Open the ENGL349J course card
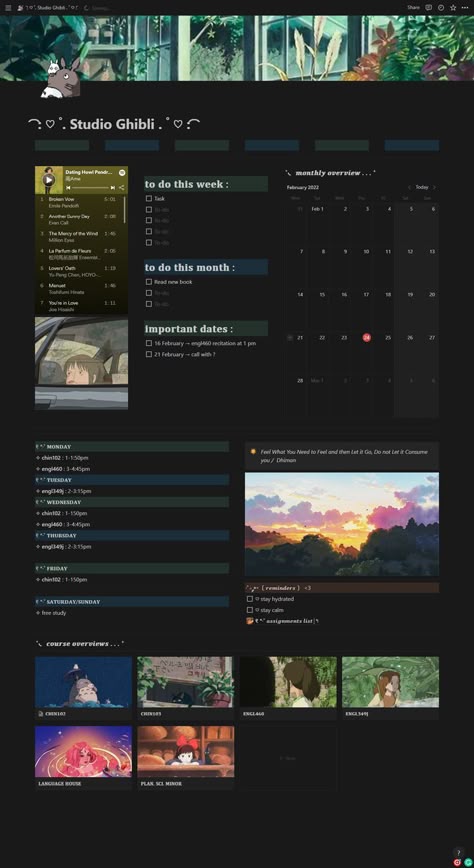 [390, 688]
